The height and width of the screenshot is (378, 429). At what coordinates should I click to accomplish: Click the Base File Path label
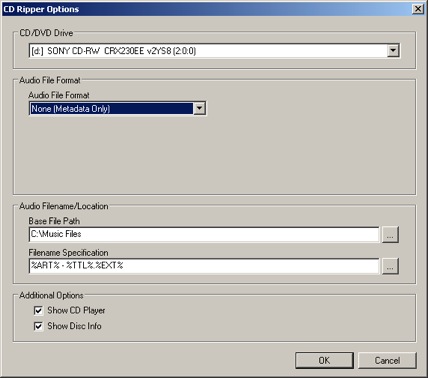pos(54,221)
